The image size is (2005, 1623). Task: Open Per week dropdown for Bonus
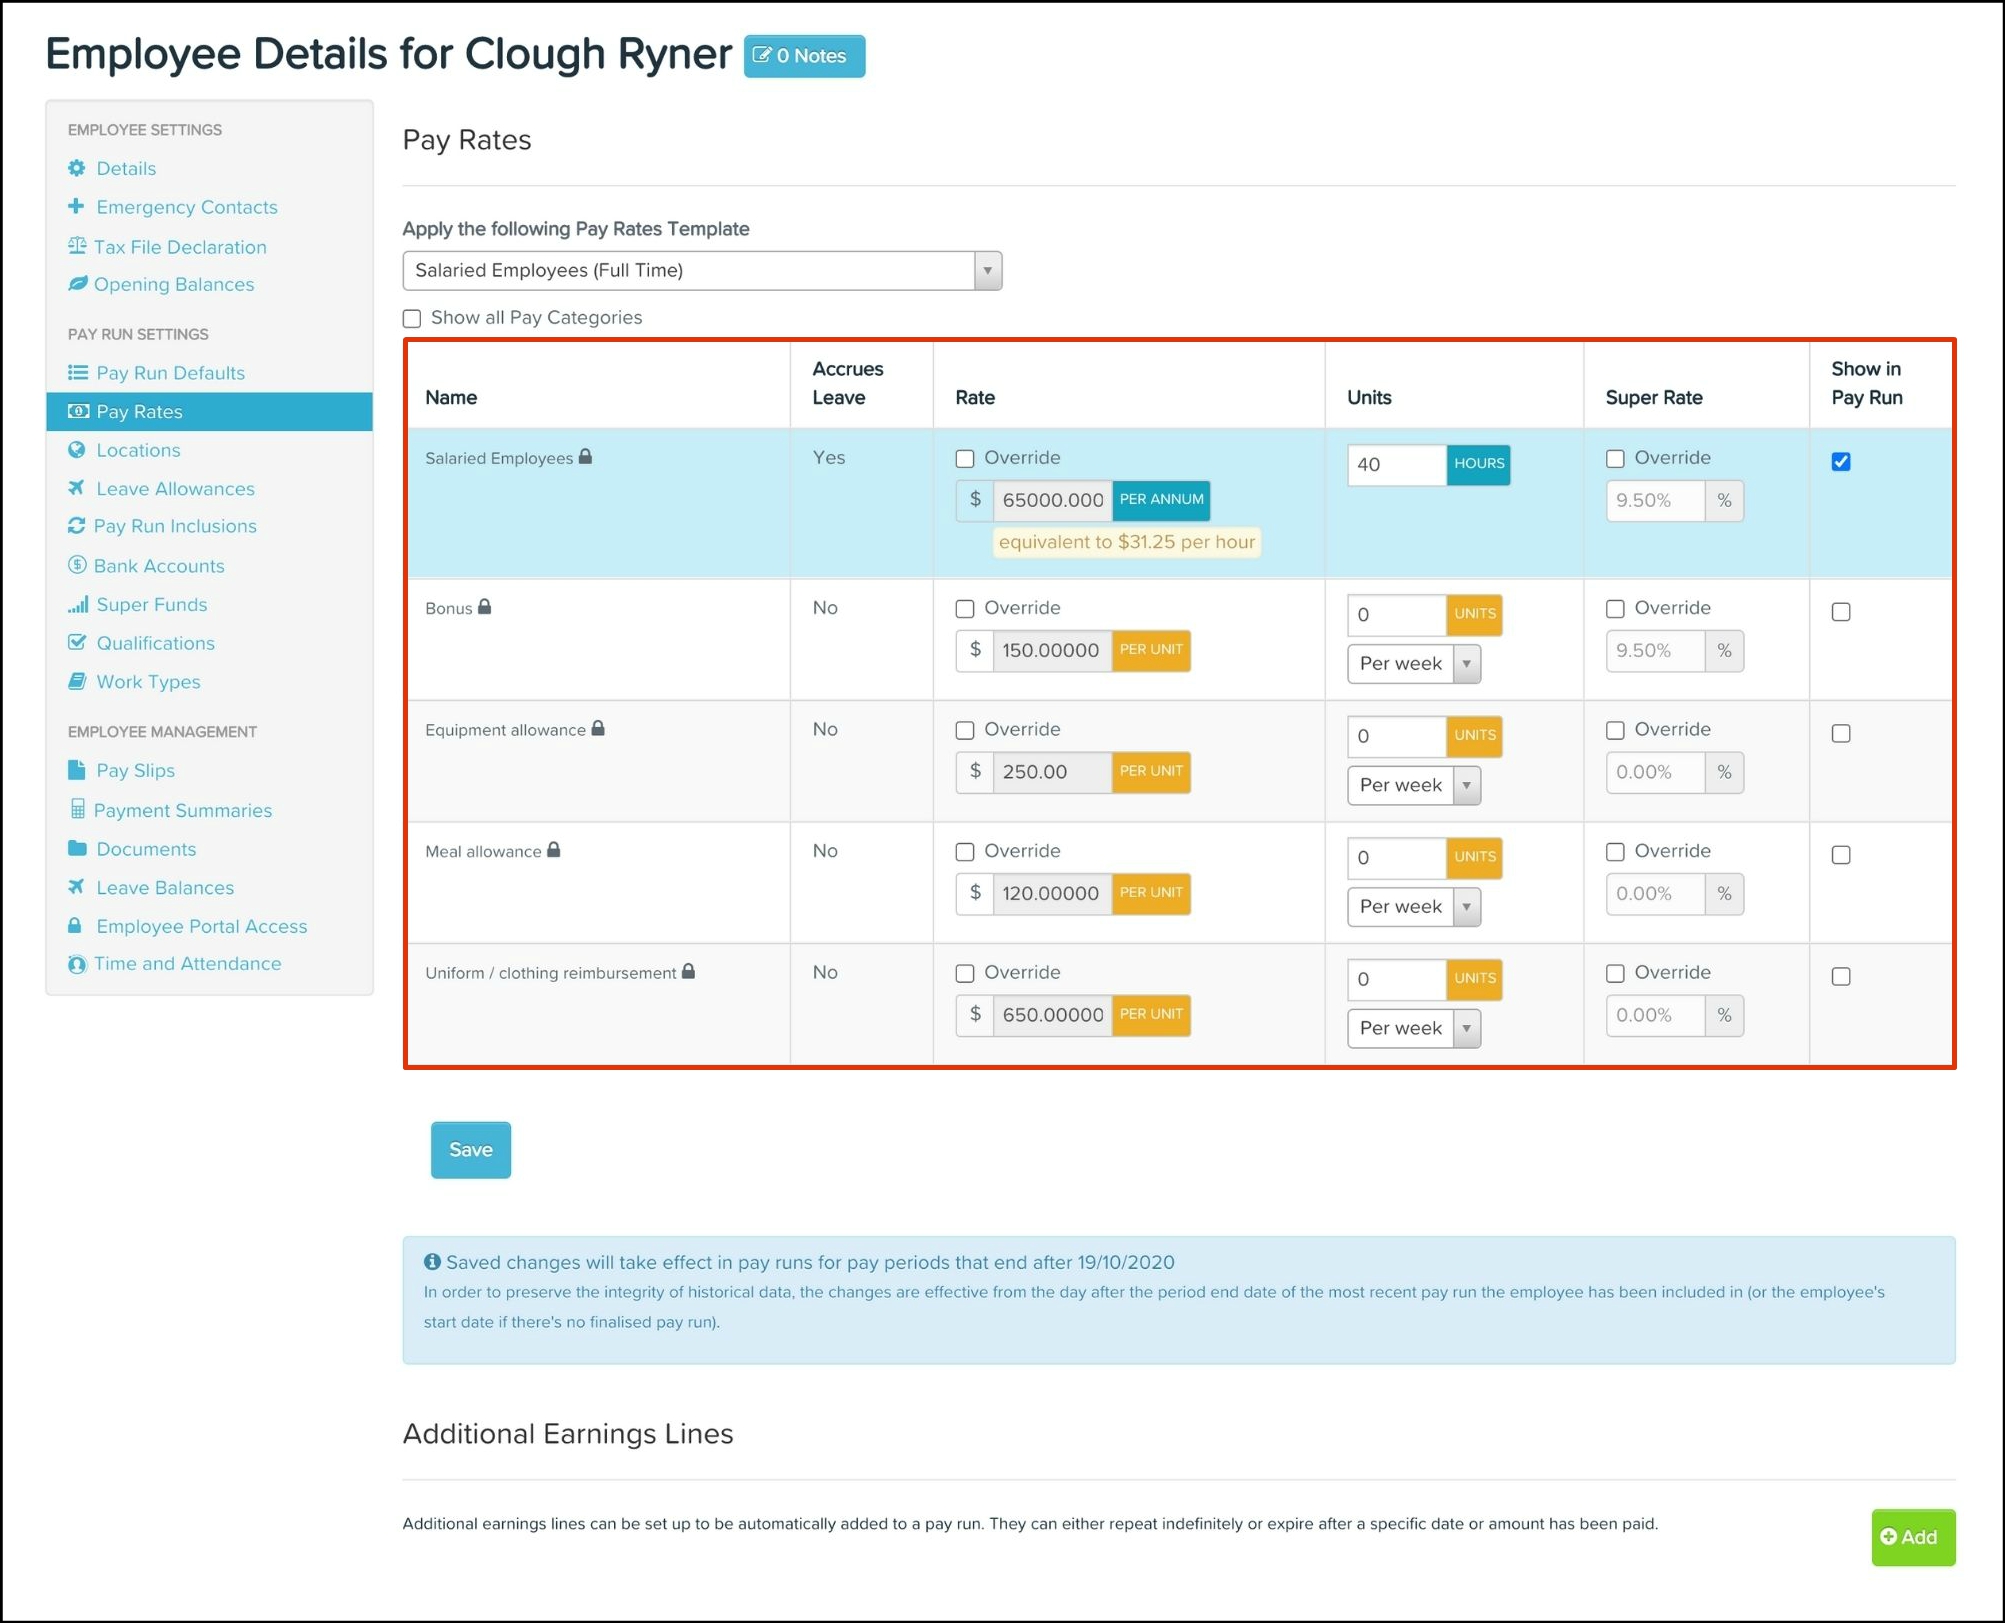[1413, 664]
